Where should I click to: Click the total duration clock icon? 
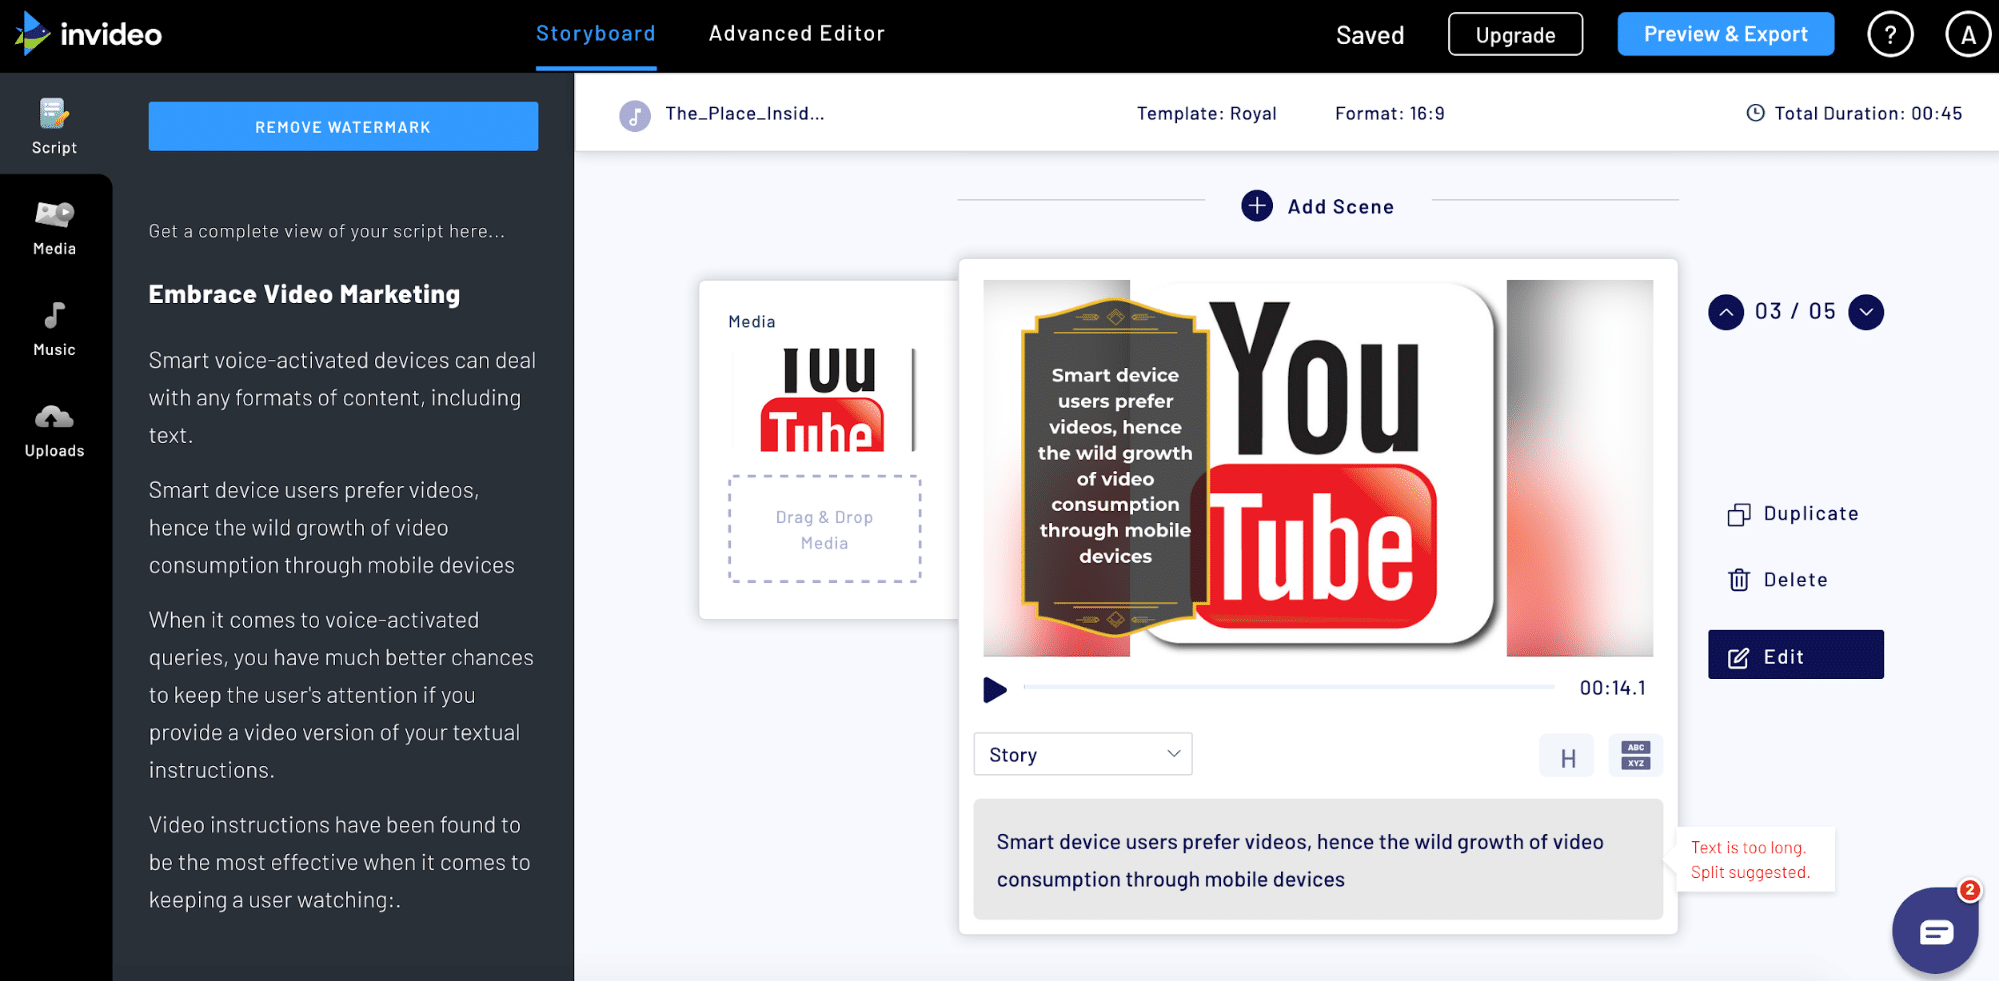(x=1755, y=113)
